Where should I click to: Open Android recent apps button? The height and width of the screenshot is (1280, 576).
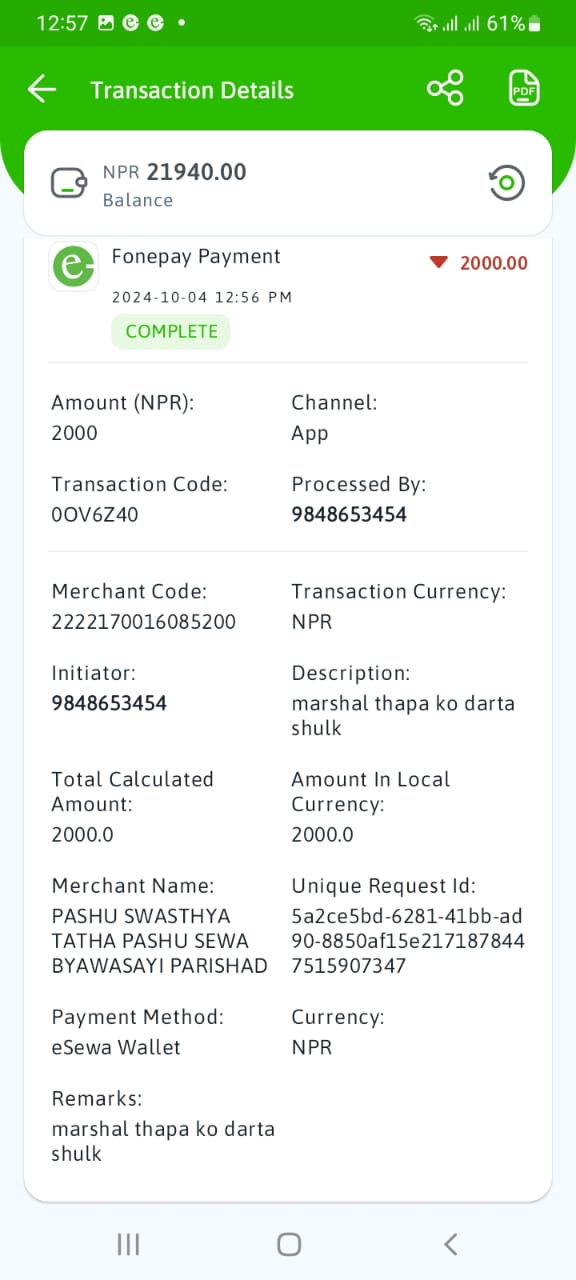point(128,1244)
